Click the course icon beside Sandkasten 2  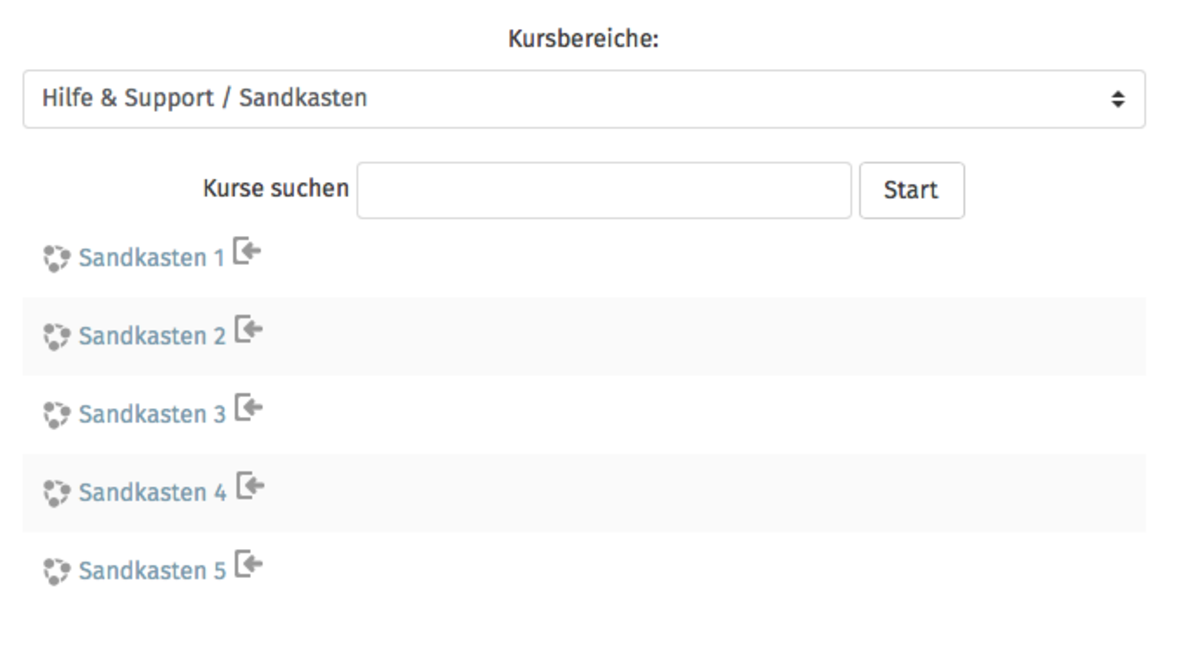point(56,337)
